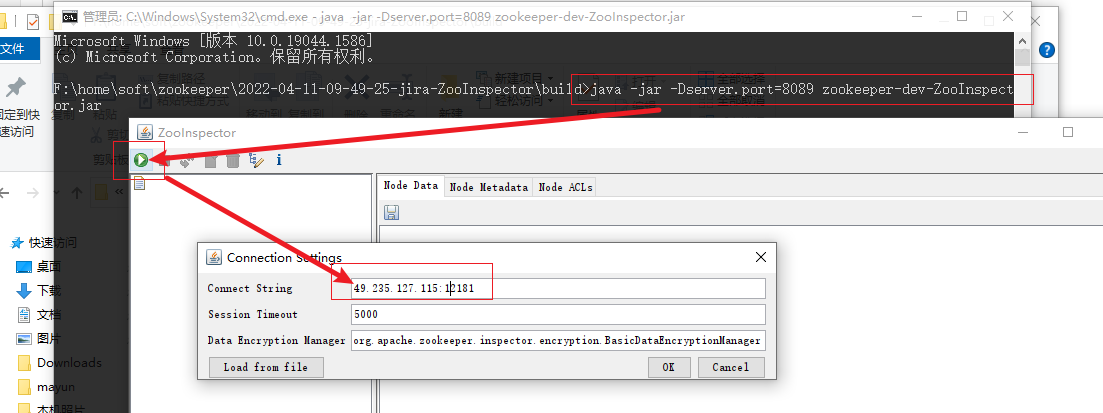Viewport: 1103px width, 413px height.
Task: Click the Connect String label text
Action: click(x=250, y=288)
